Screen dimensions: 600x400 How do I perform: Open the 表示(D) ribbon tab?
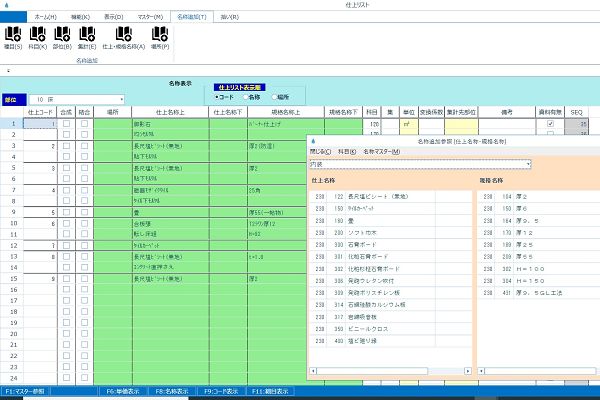114,17
